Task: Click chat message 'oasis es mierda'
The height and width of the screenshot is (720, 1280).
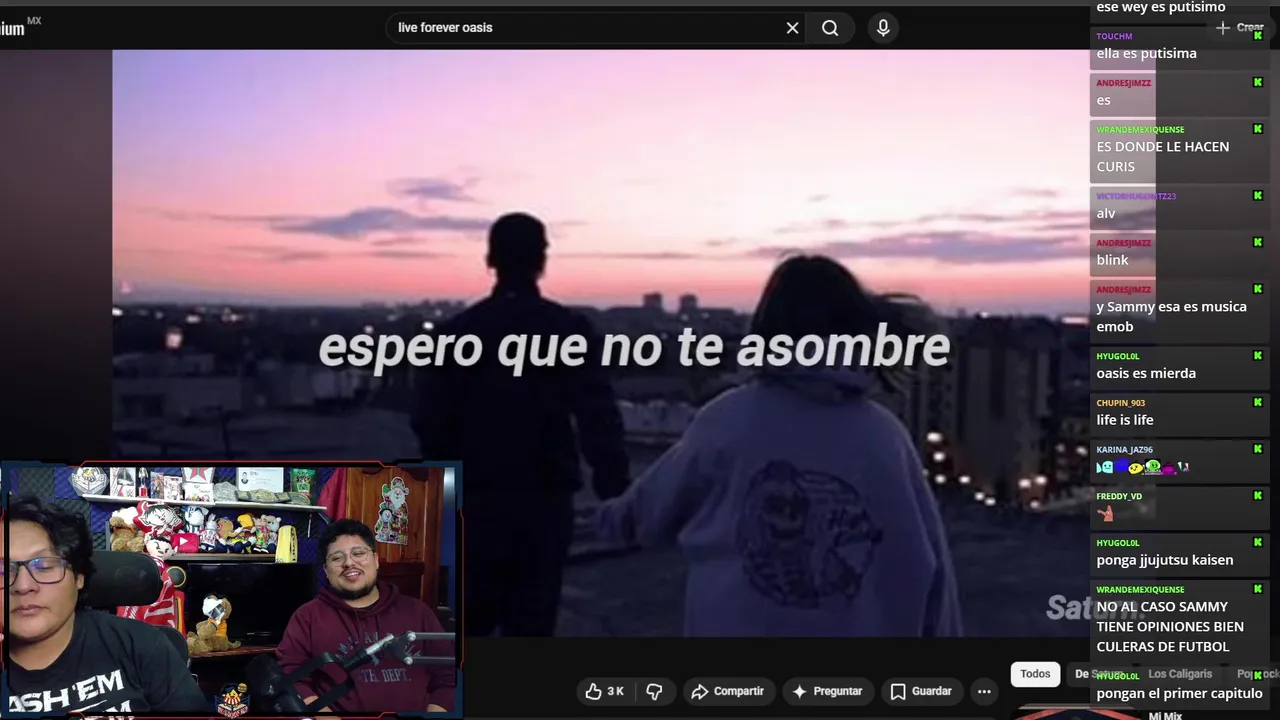Action: click(1146, 373)
